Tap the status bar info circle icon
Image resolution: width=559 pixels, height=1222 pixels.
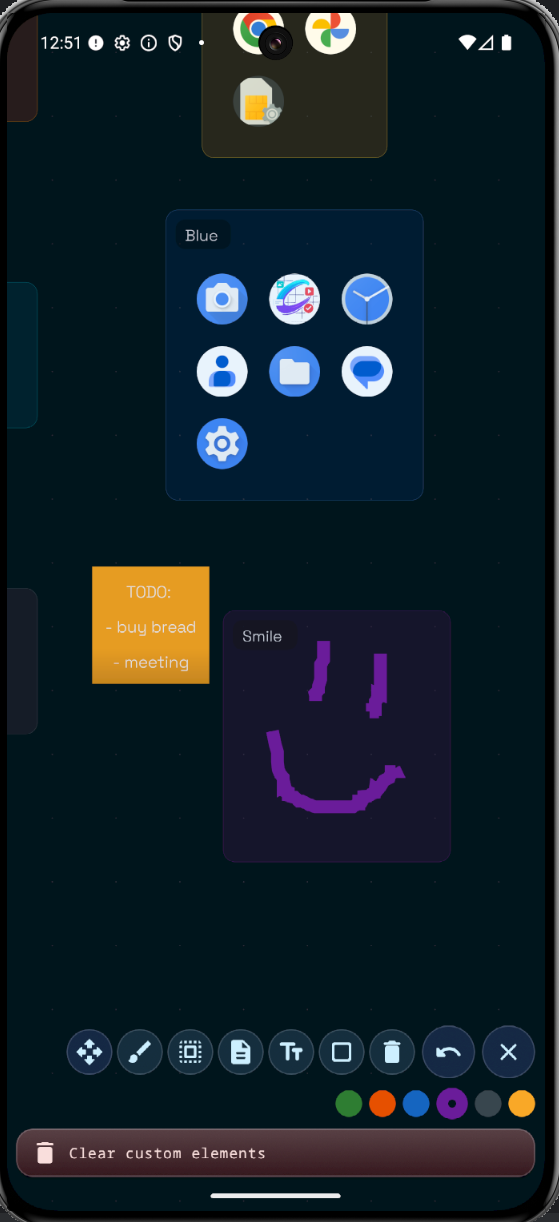tap(149, 43)
